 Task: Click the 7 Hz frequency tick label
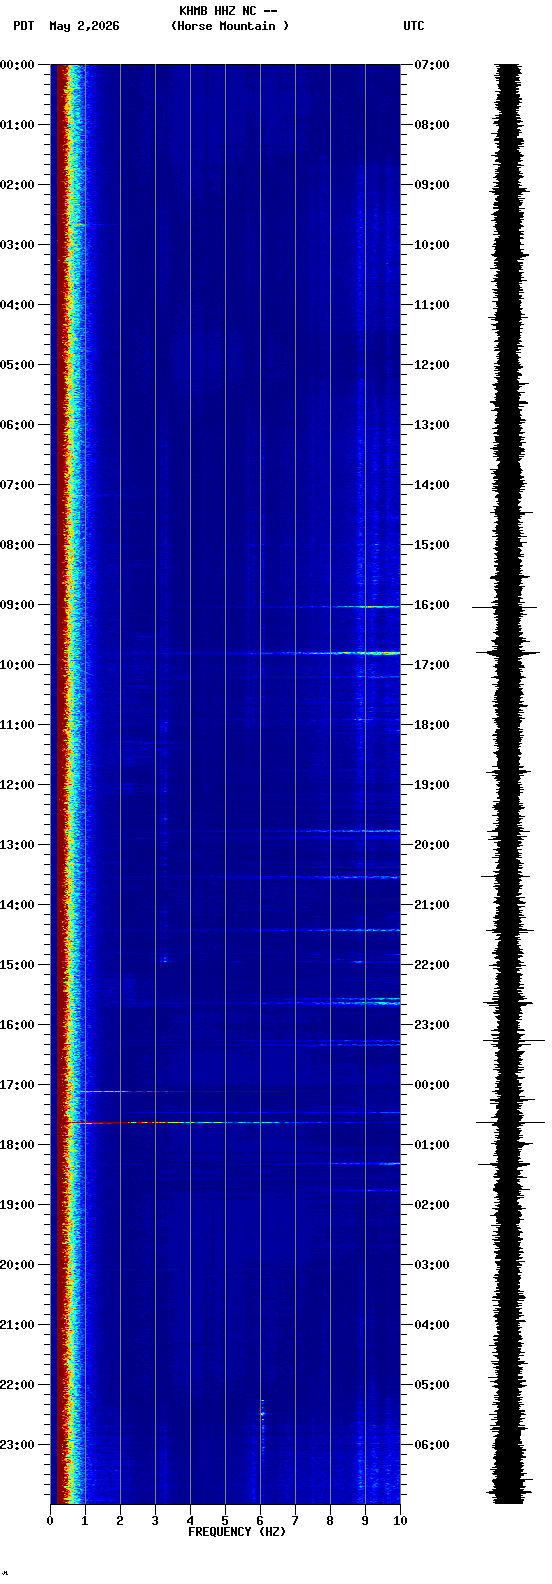click(x=295, y=1521)
